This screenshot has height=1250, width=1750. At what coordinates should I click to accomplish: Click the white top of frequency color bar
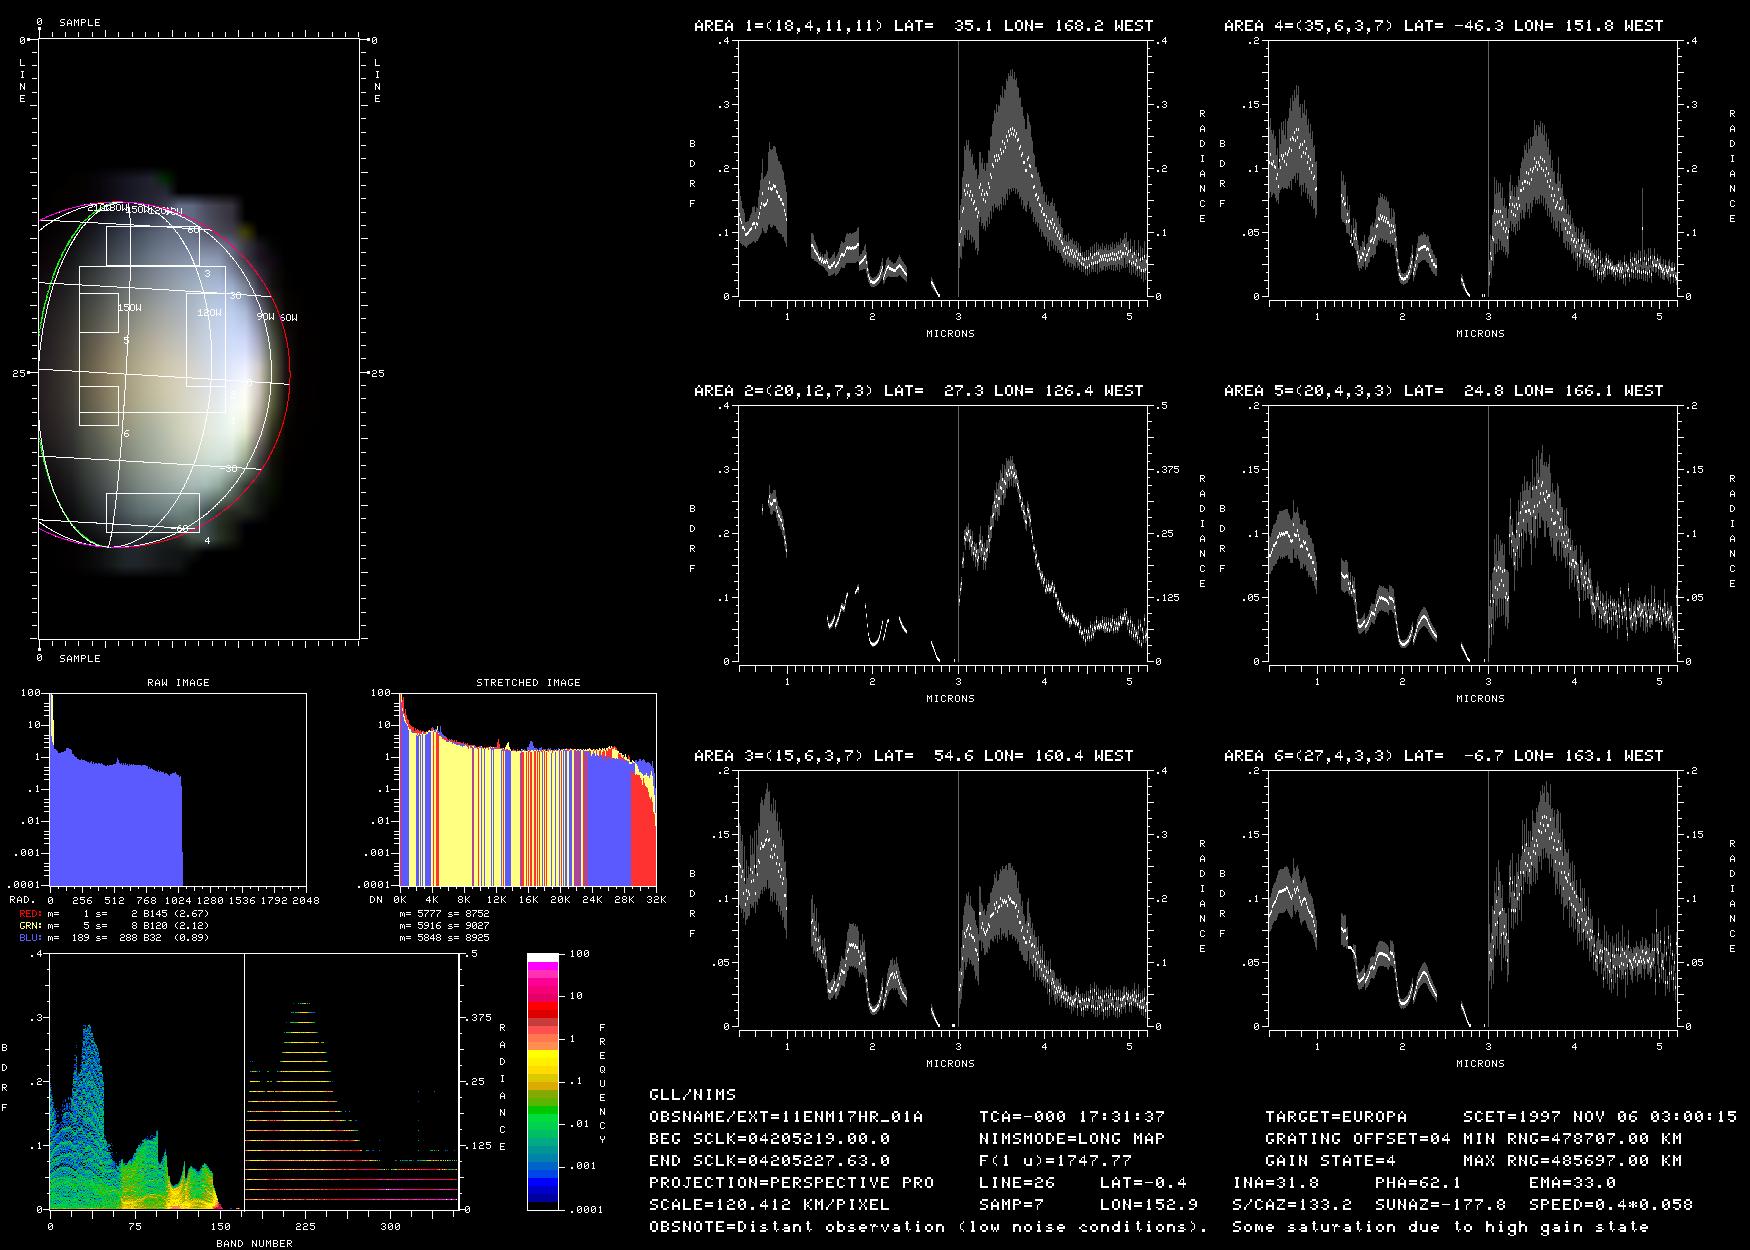click(543, 958)
